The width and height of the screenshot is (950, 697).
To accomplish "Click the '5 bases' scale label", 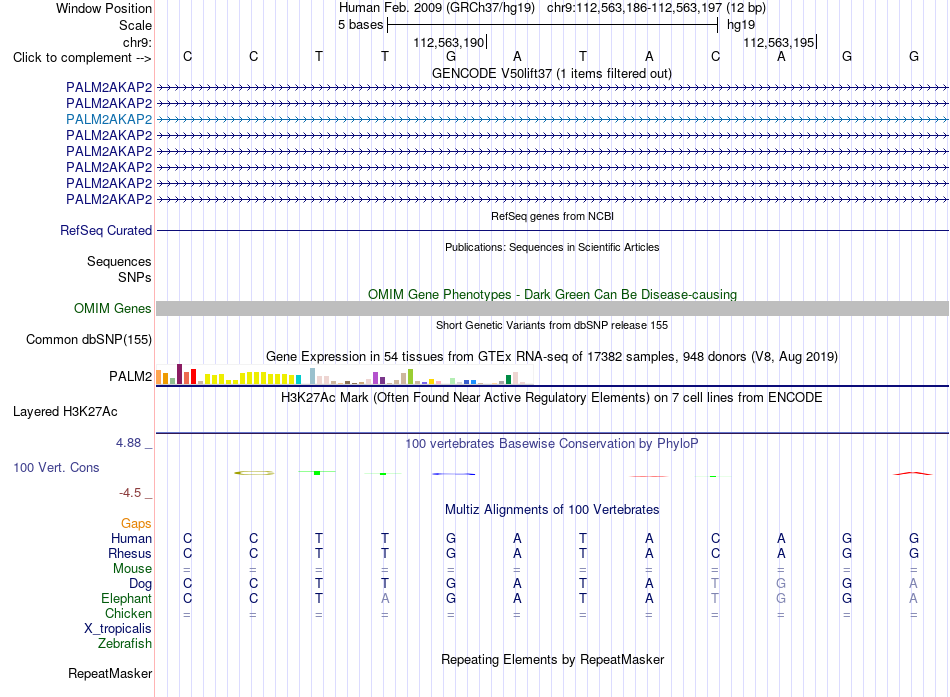I will (360, 25).
